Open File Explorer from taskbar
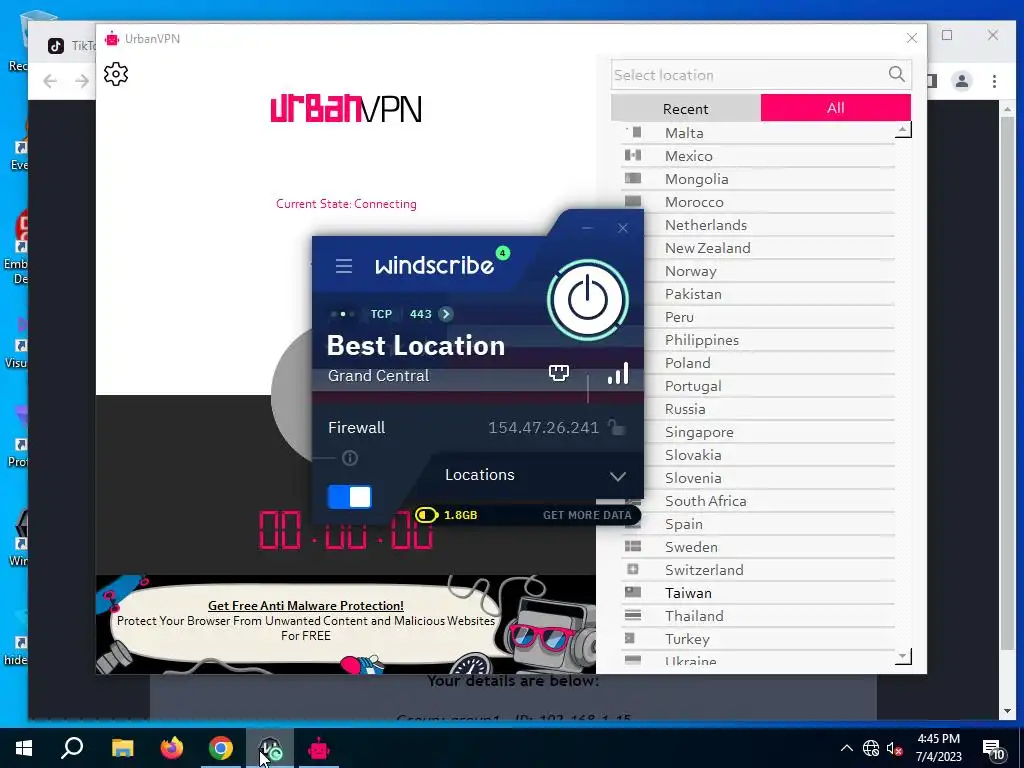Screen dimensions: 1024x768 [122, 748]
